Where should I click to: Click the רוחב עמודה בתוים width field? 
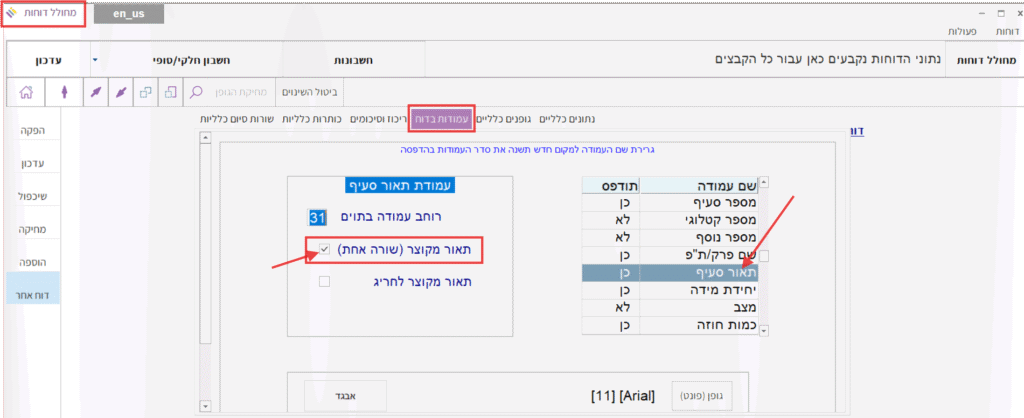[317, 217]
